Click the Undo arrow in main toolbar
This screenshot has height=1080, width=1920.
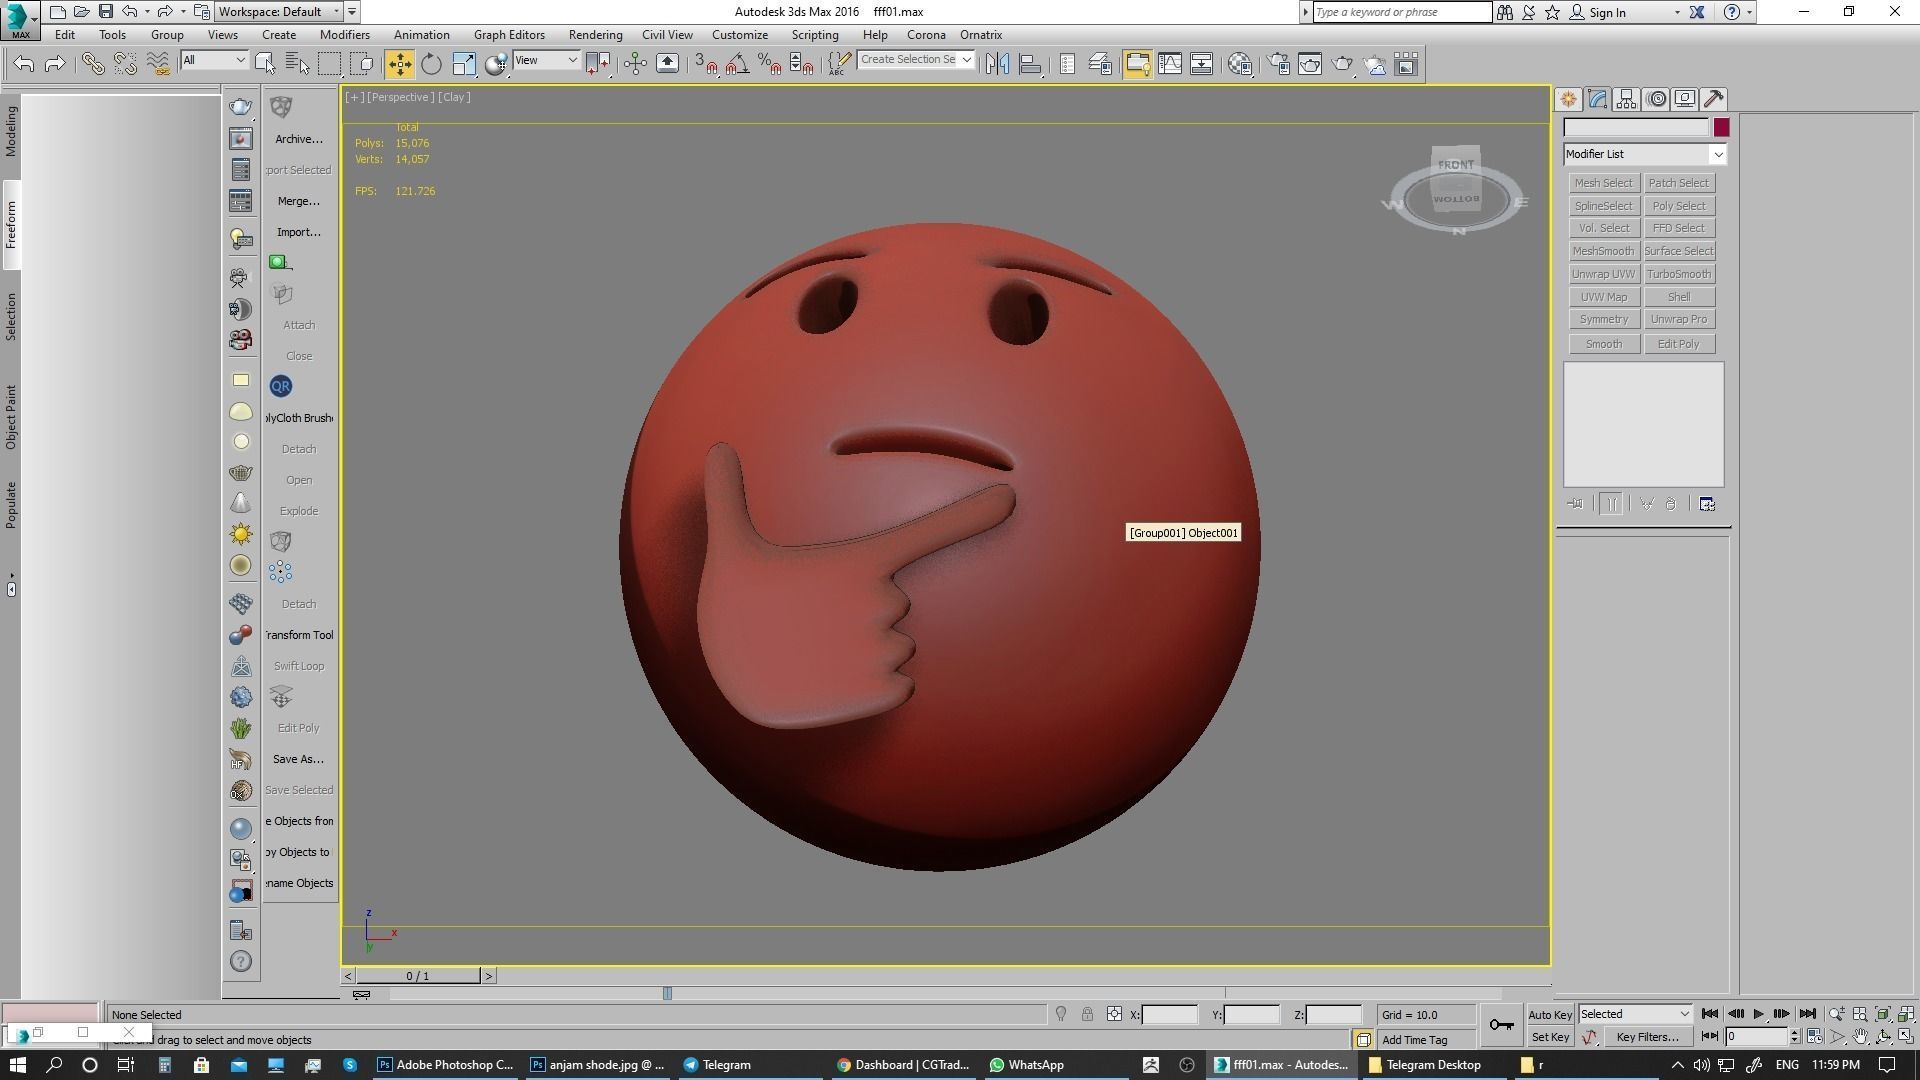point(24,64)
